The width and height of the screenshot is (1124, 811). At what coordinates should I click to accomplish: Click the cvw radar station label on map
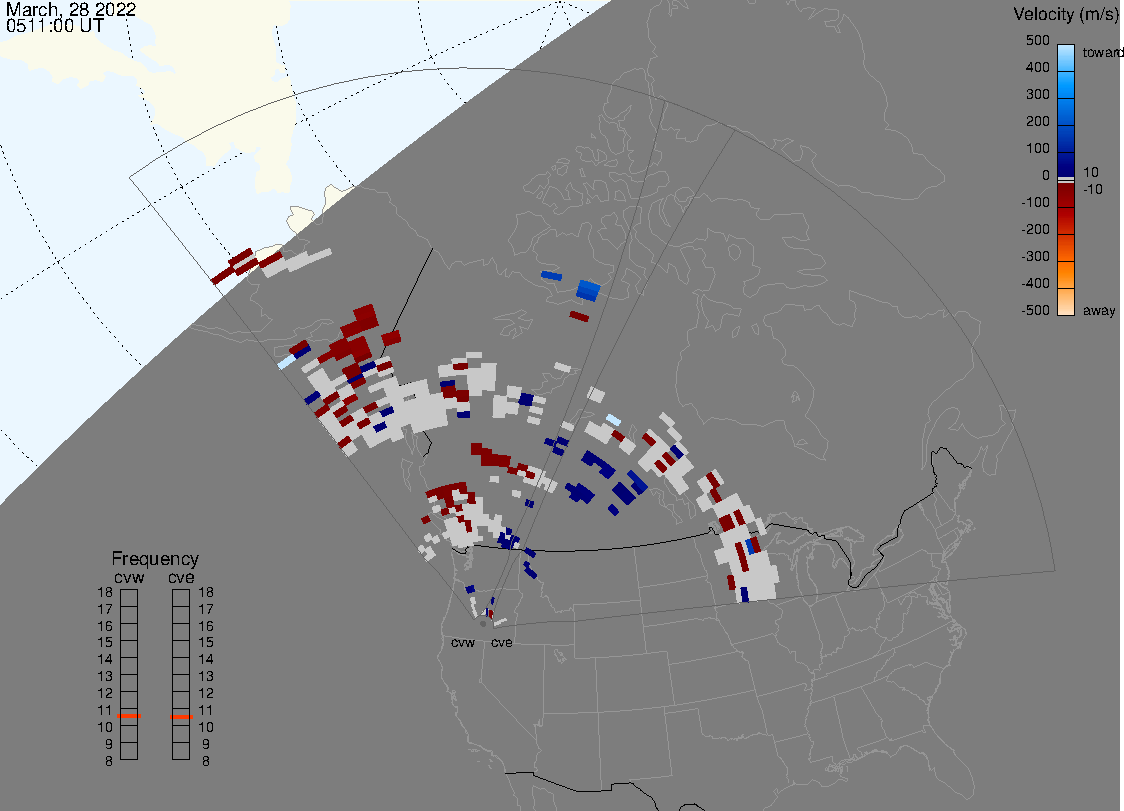[x=463, y=642]
